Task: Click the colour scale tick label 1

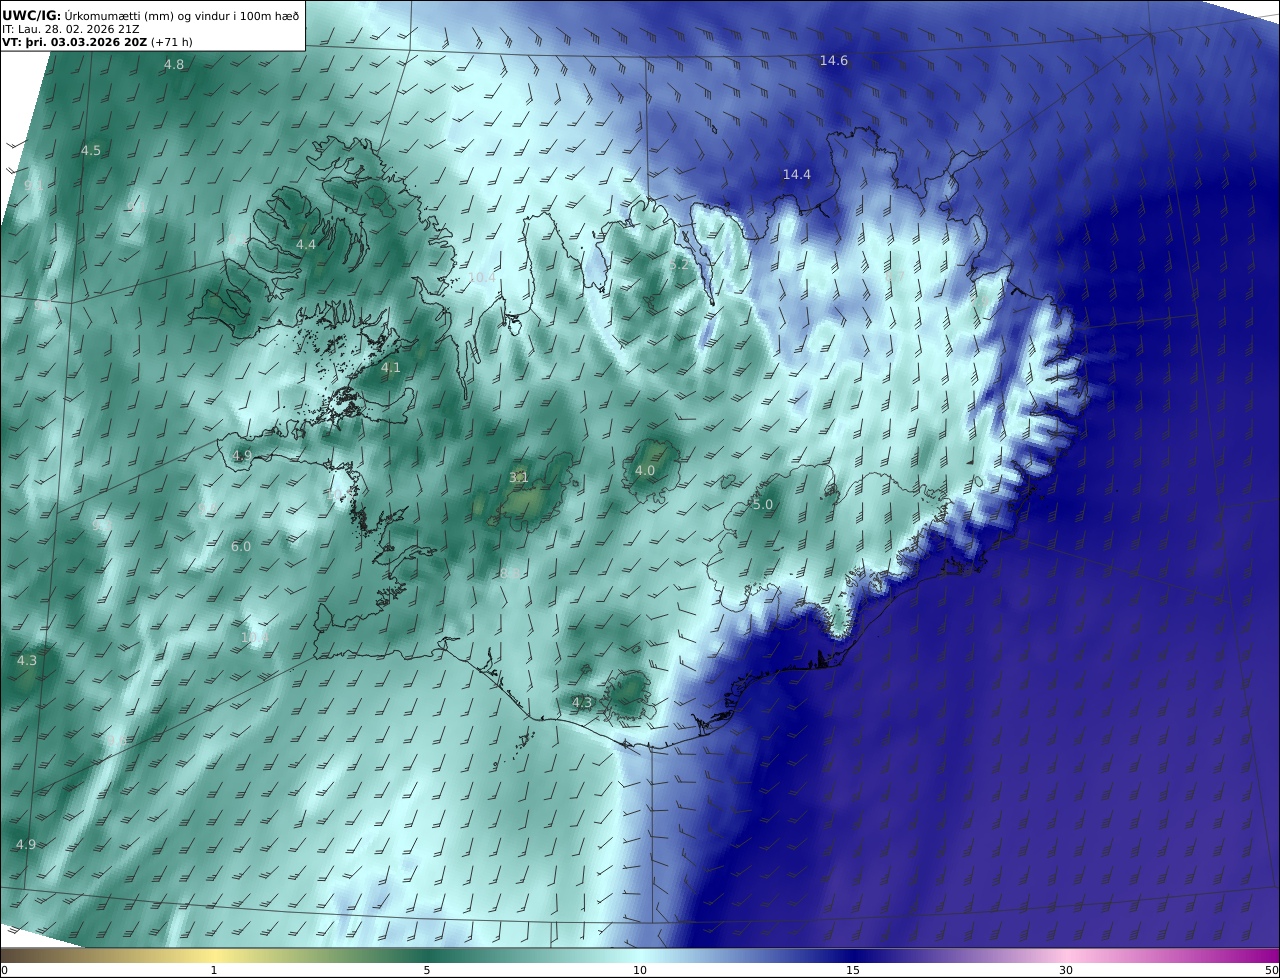Action: point(214,970)
